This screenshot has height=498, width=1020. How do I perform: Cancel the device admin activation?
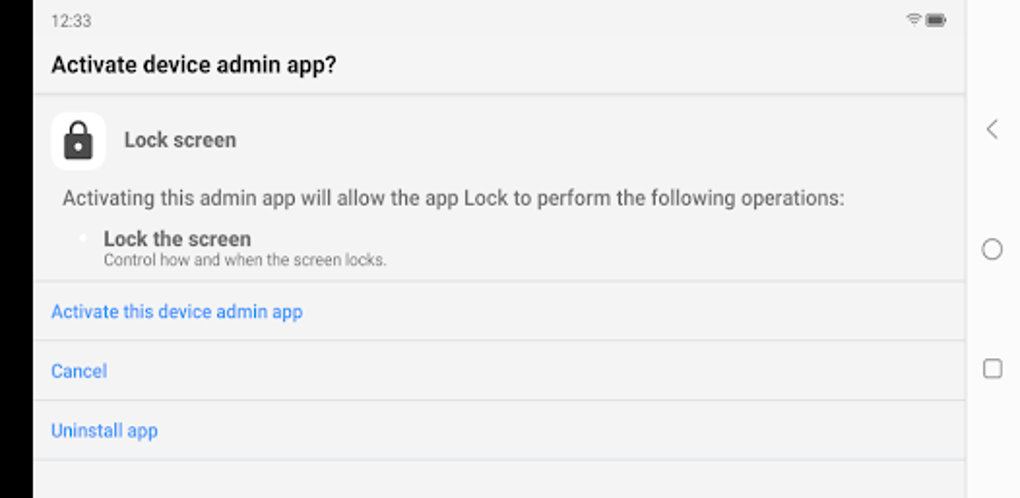click(x=79, y=371)
